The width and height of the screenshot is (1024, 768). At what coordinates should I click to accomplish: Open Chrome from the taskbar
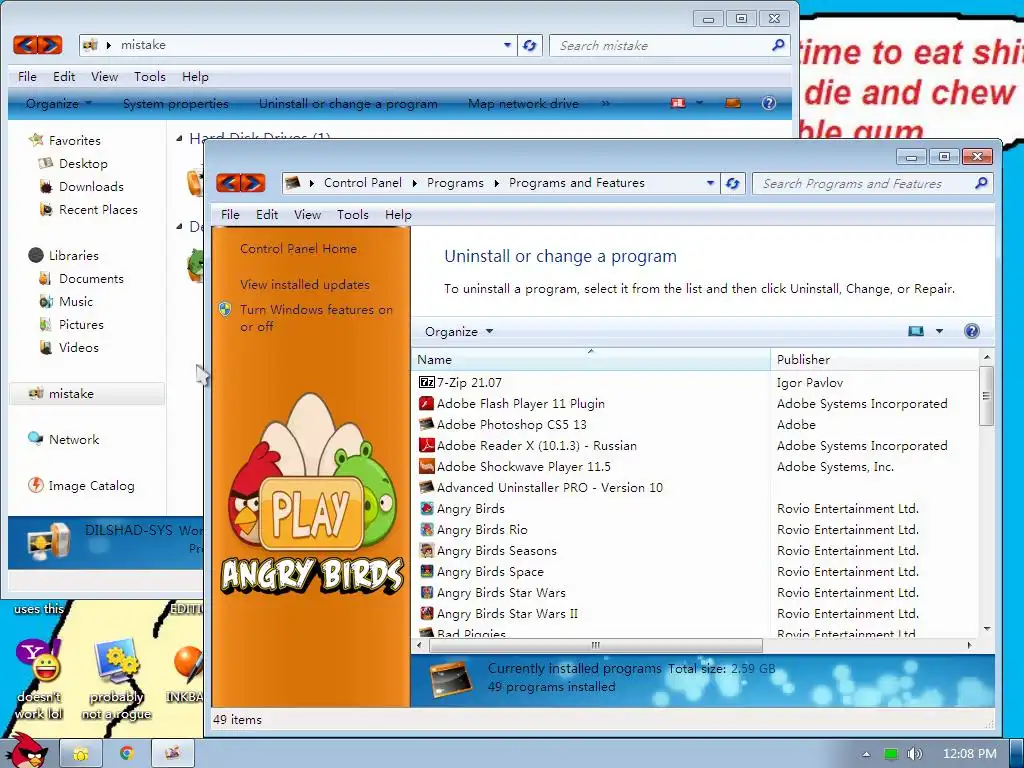coord(127,753)
